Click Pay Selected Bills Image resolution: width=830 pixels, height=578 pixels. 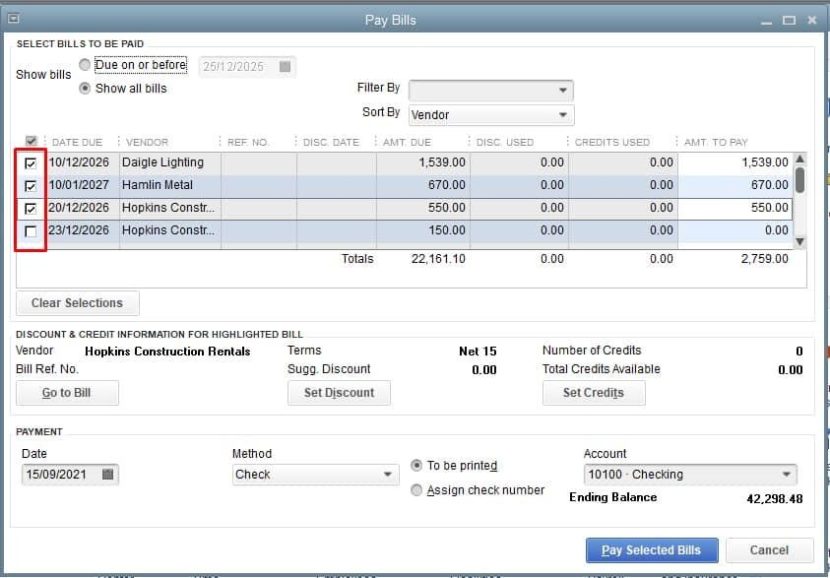[651, 550]
